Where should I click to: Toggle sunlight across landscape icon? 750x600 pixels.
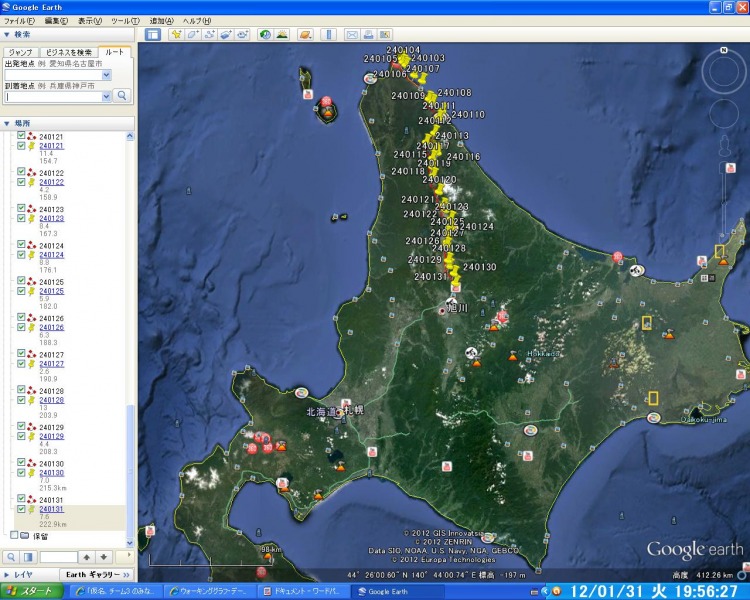(x=282, y=34)
